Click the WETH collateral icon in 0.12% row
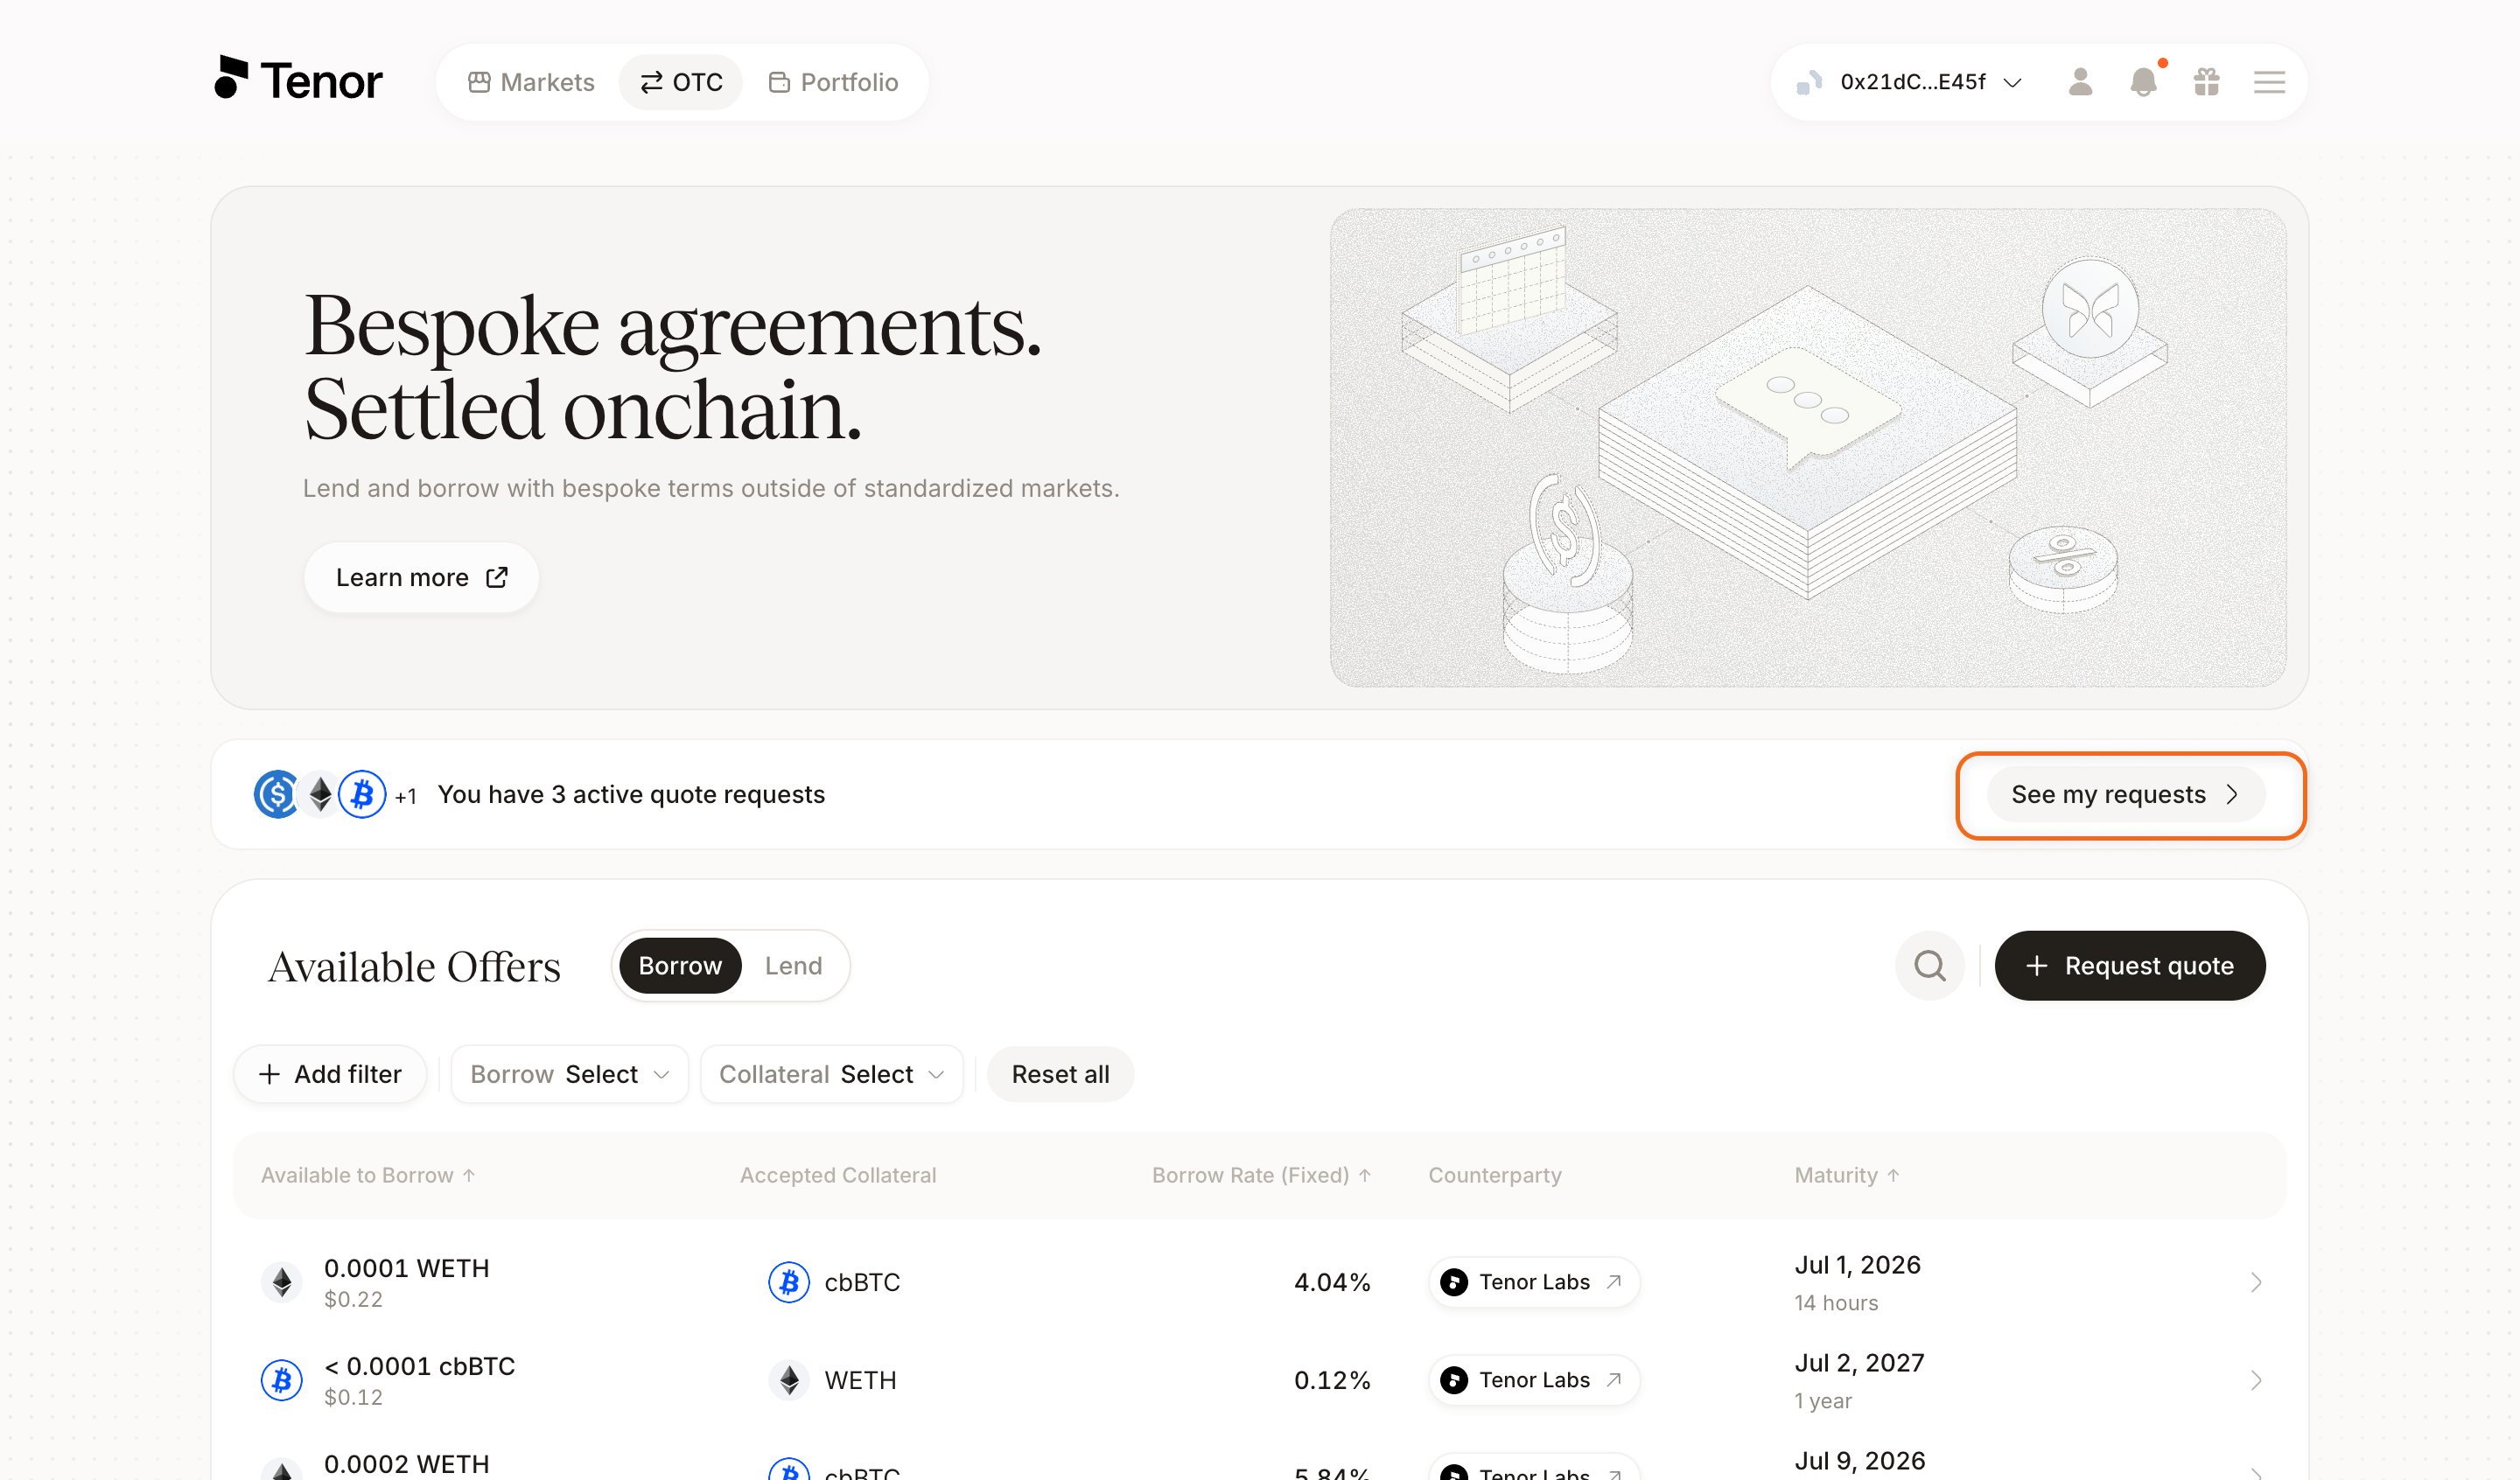The height and width of the screenshot is (1480, 2520). [x=789, y=1380]
